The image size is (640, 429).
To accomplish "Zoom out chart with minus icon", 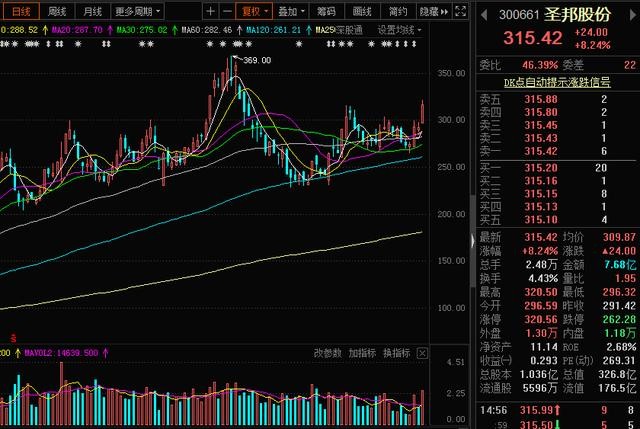I will [x=227, y=11].
